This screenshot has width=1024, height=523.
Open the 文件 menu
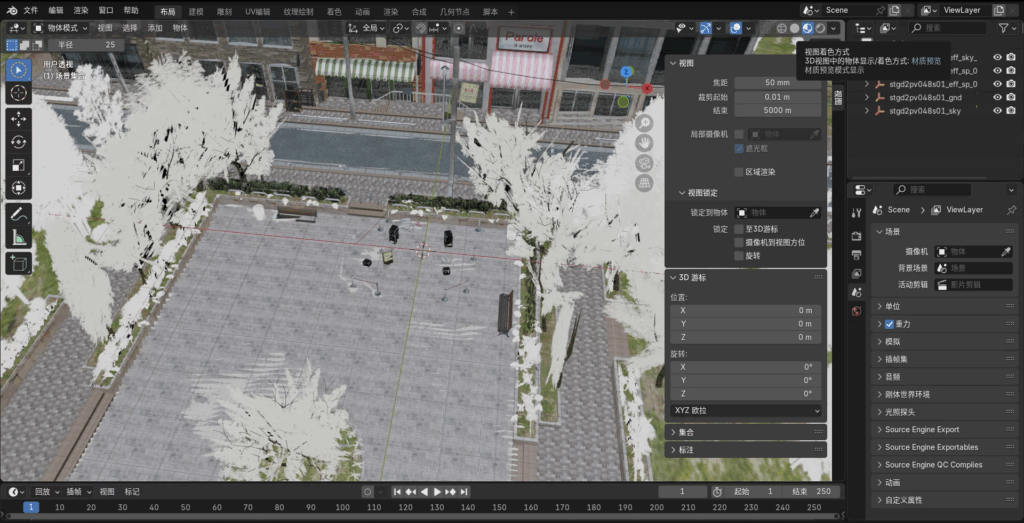(31, 11)
